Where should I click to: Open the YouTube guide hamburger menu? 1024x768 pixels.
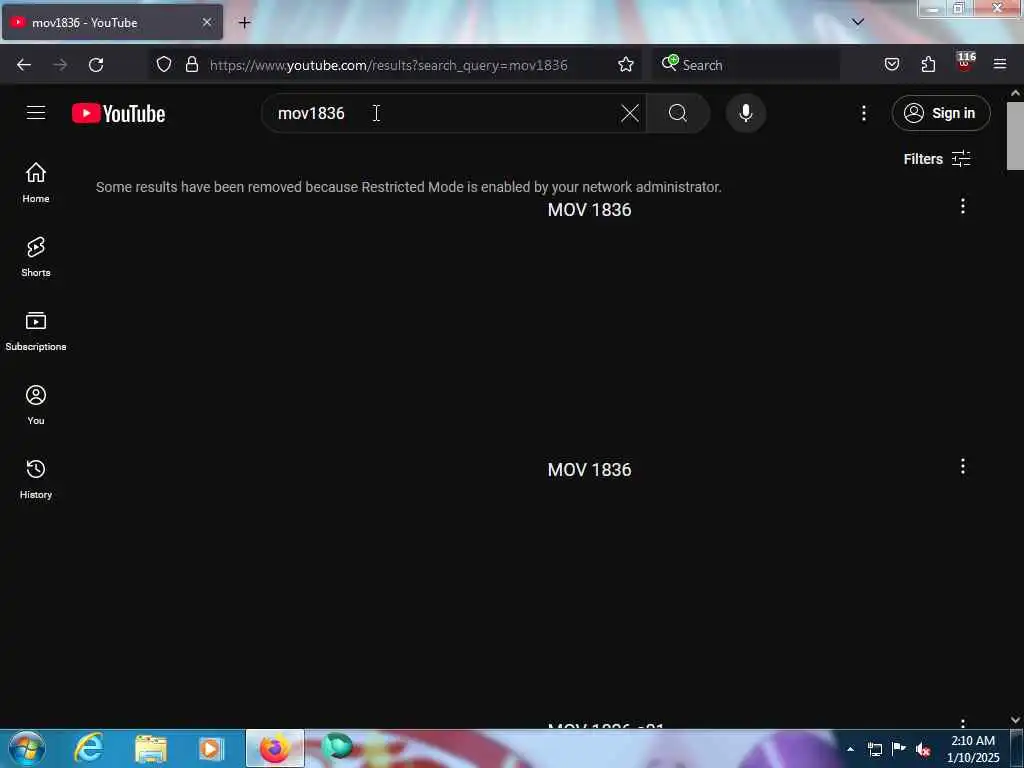[36, 113]
